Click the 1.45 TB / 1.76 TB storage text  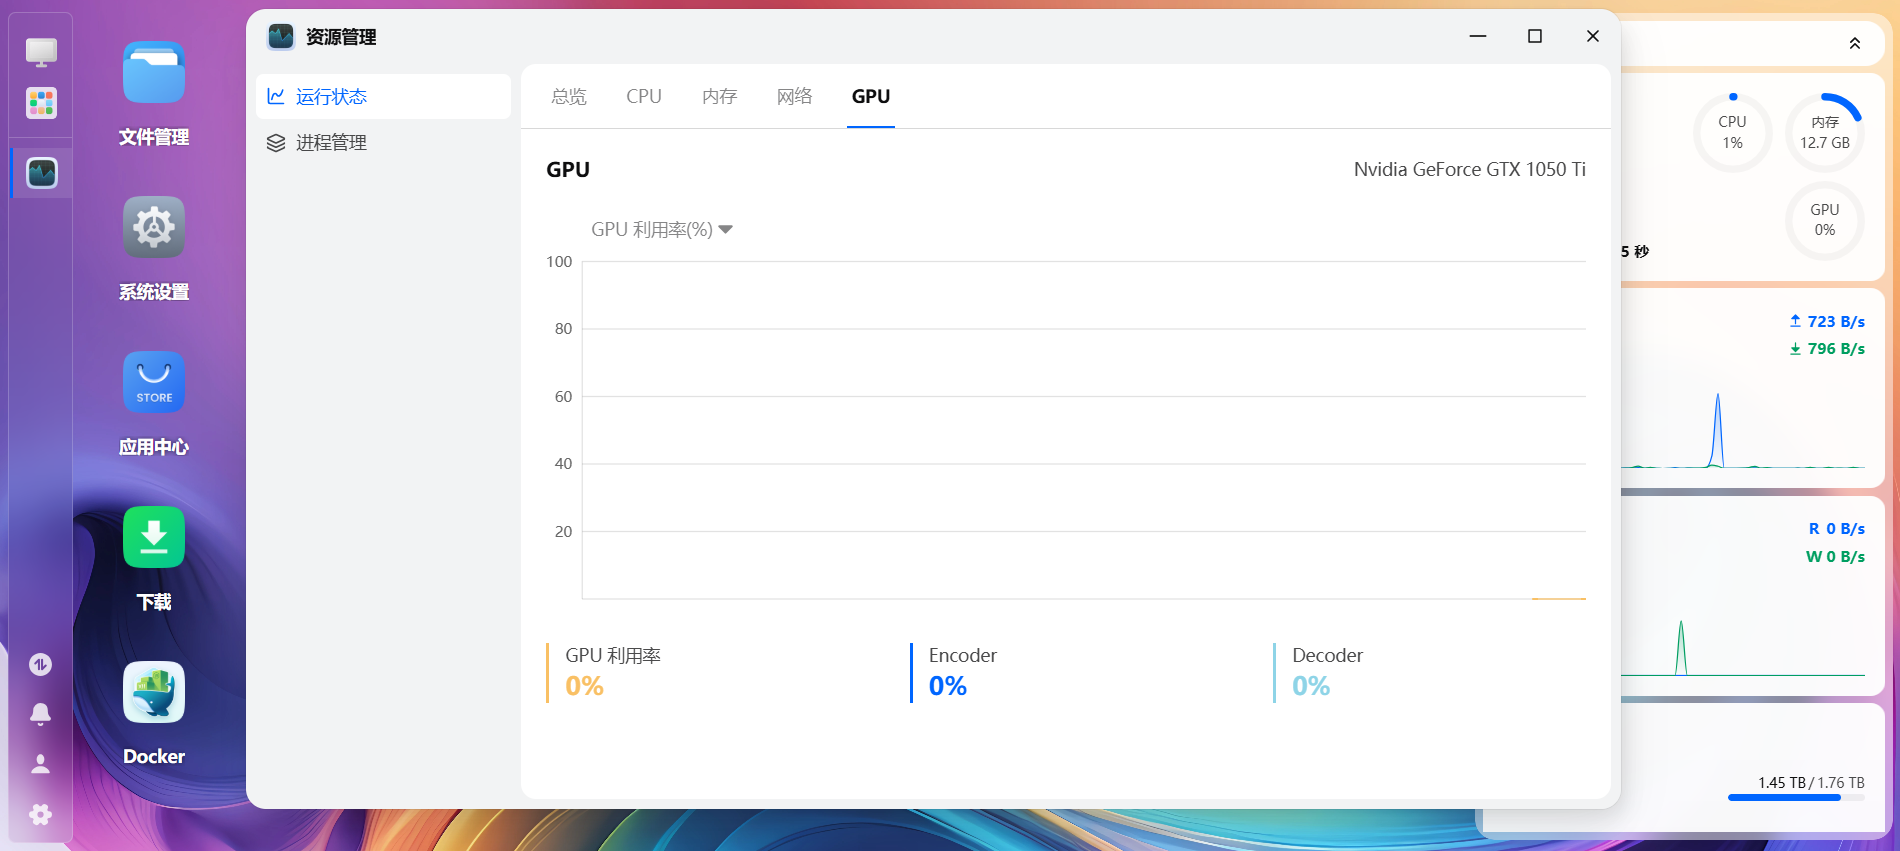tap(1811, 782)
